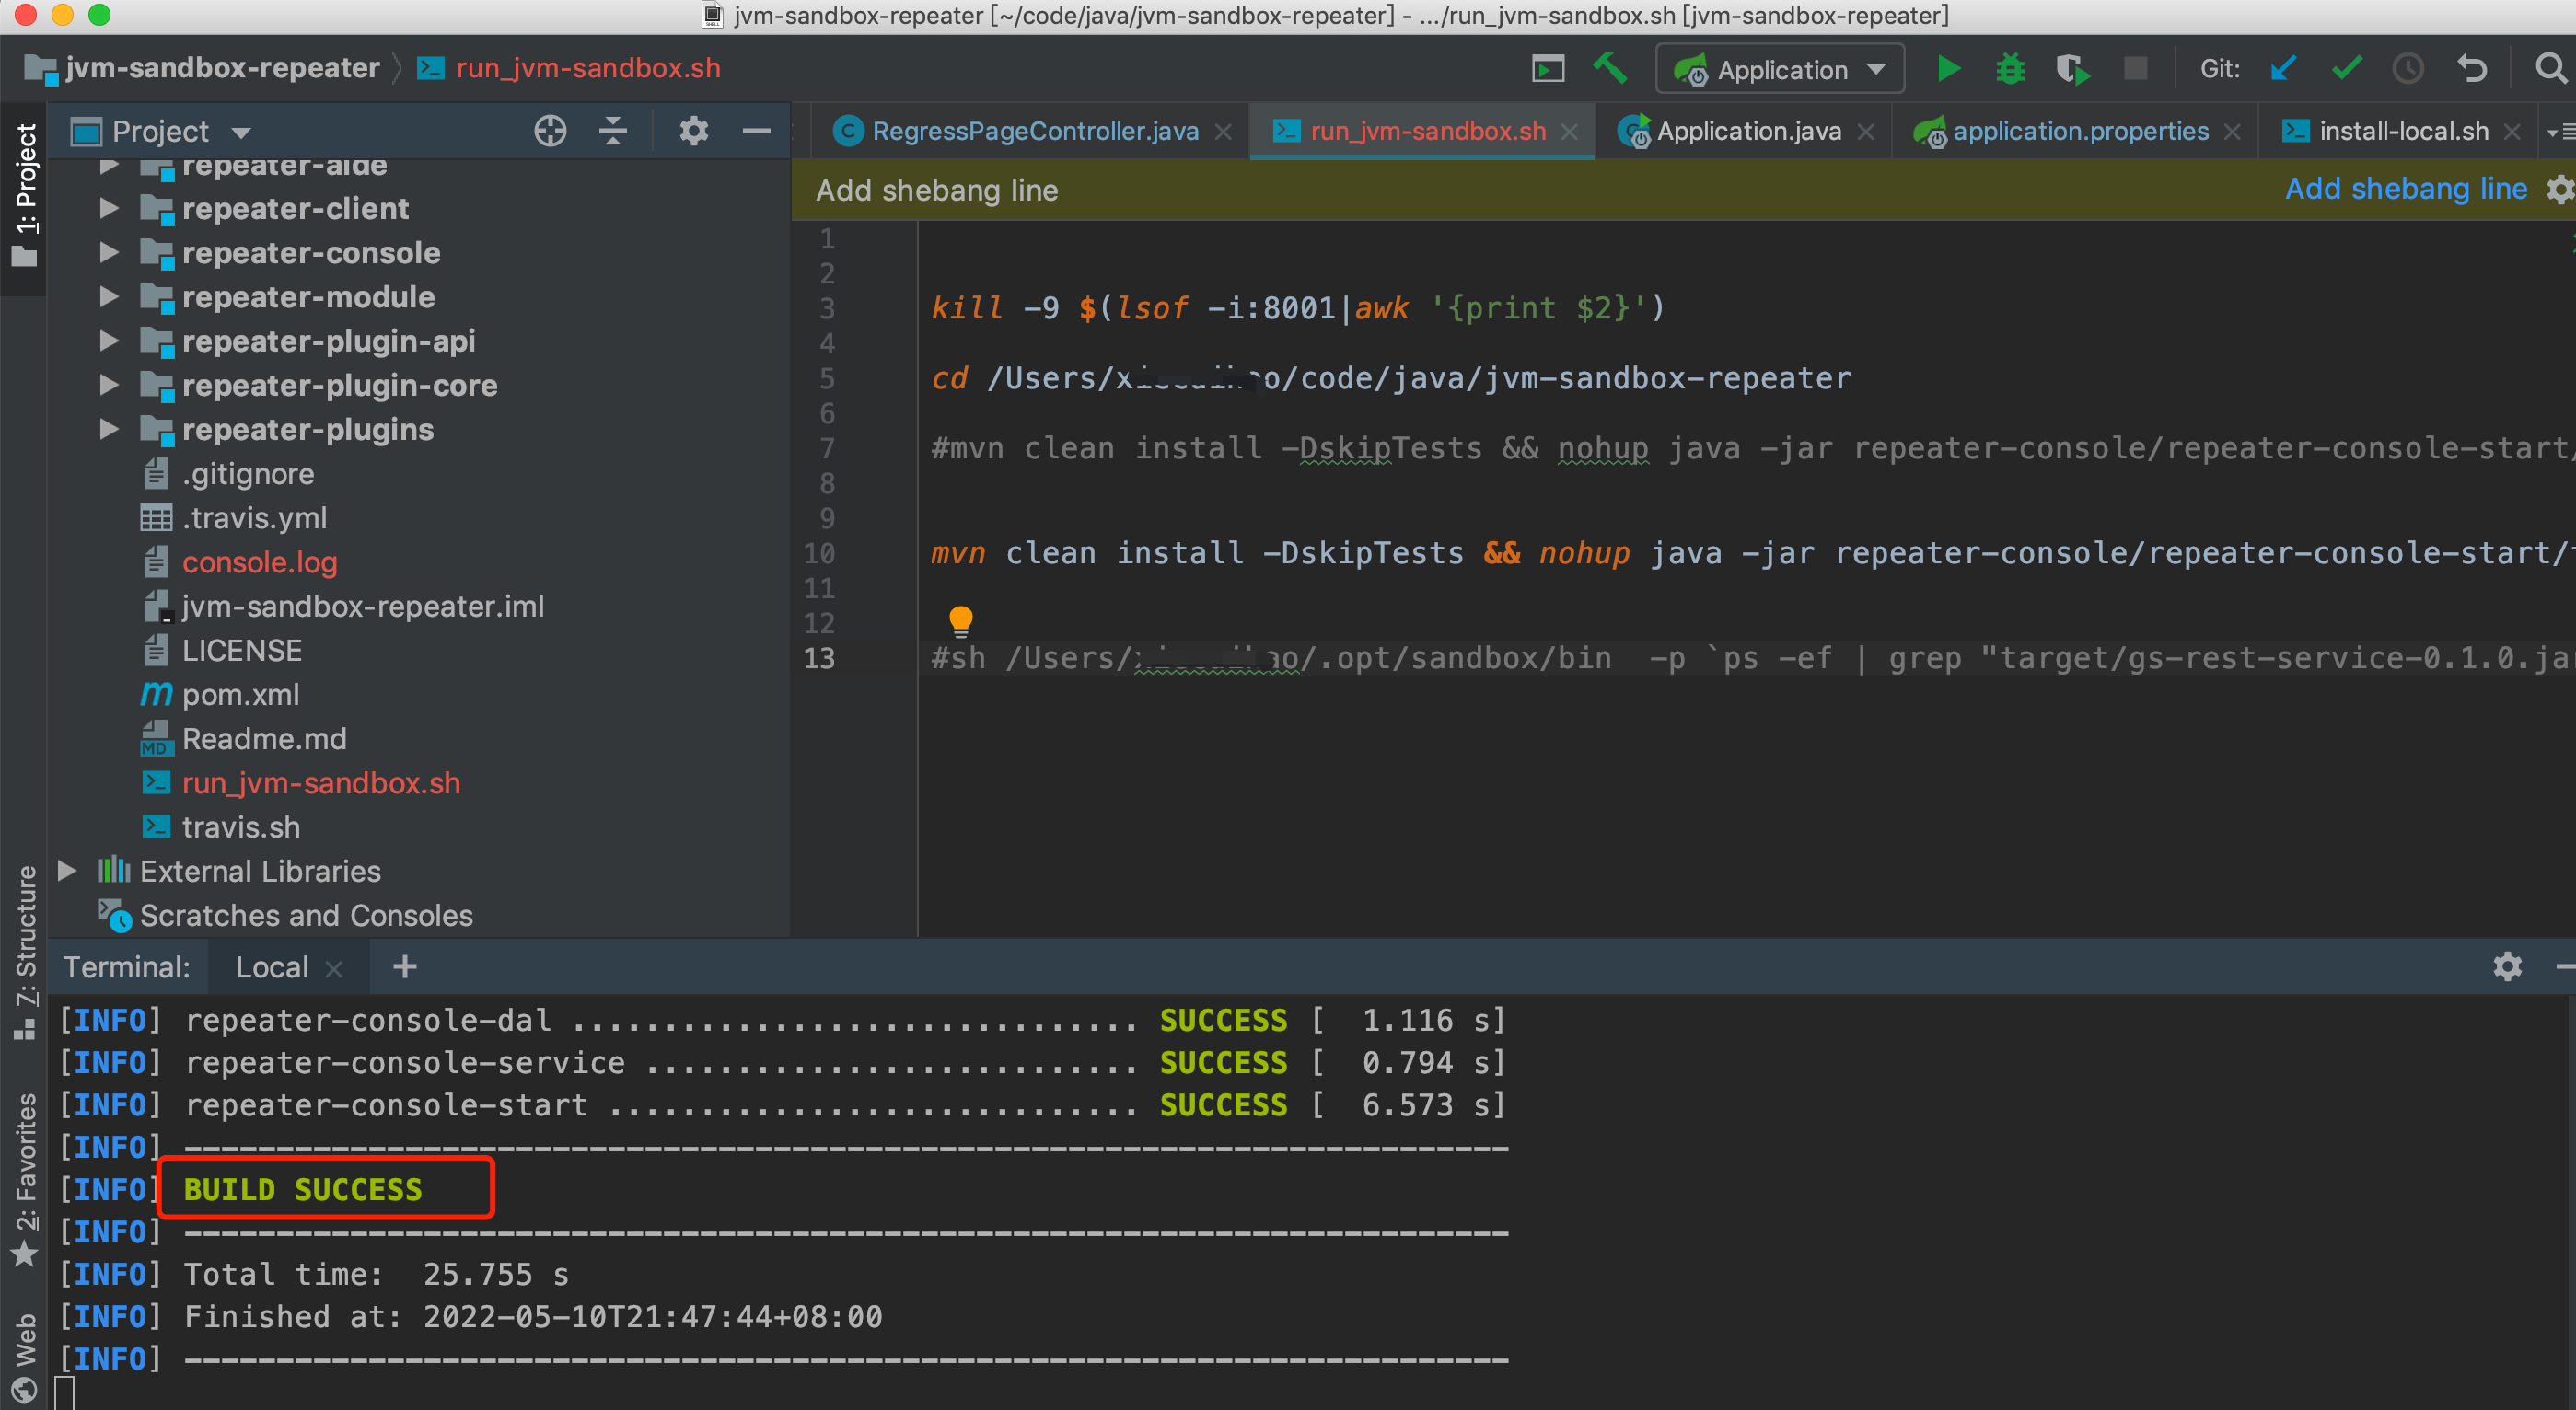Expand the External Libraries node
This screenshot has height=1410, width=2576.
[x=67, y=871]
